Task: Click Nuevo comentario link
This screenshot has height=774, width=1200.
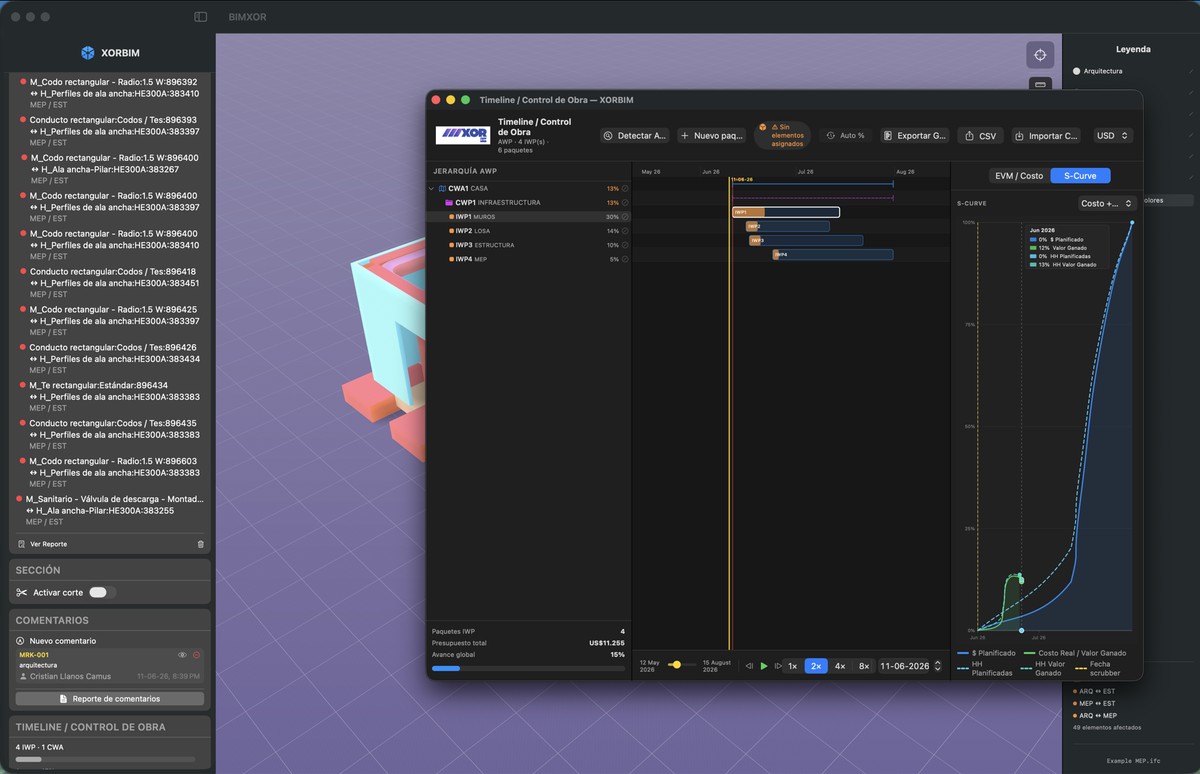Action: [62, 640]
